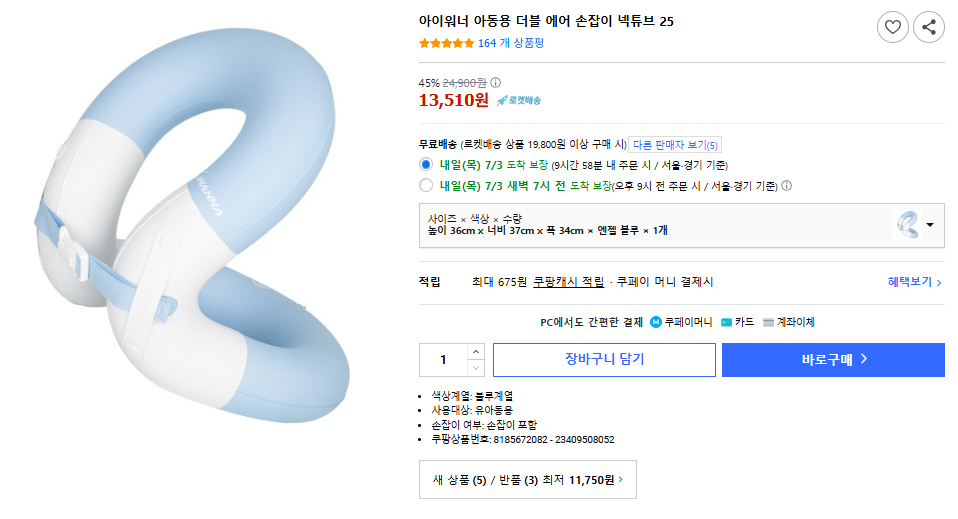The height and width of the screenshot is (519, 958).
Task: Click the share icon button
Action: pos(929,27)
